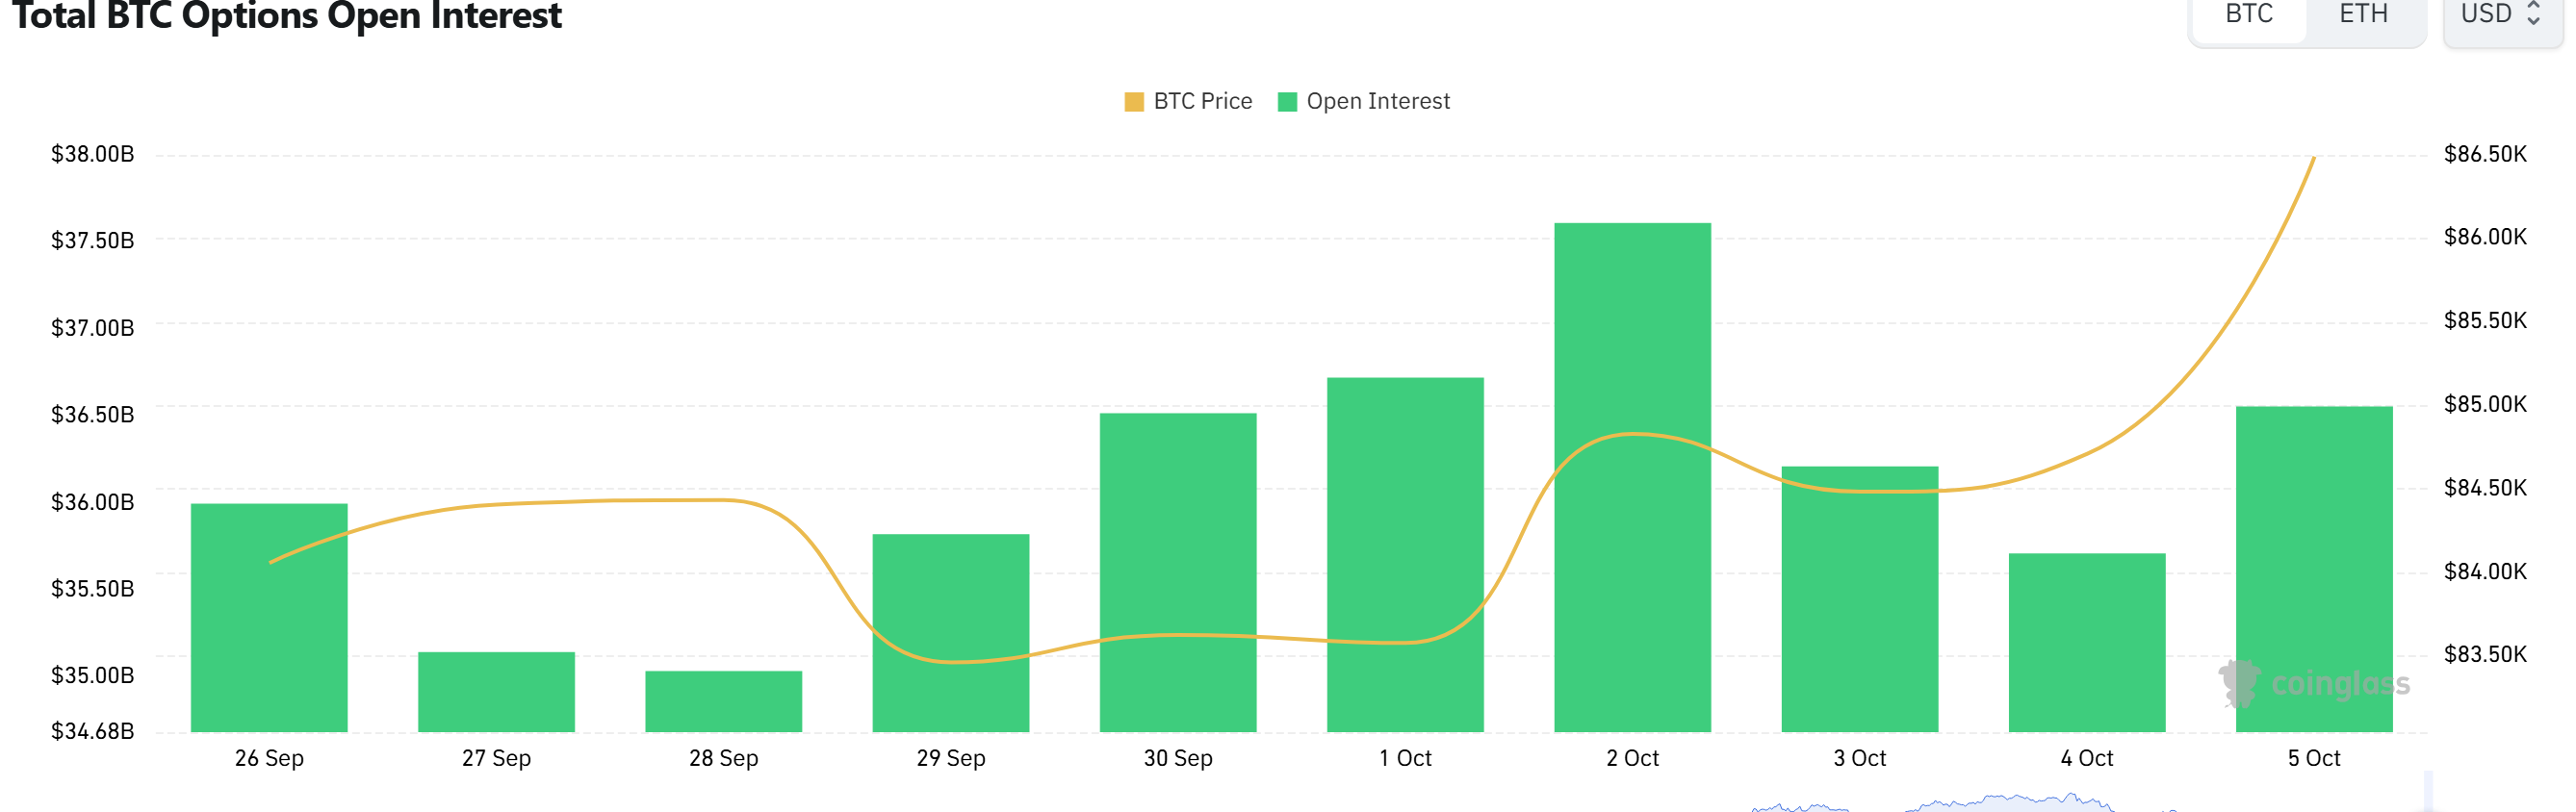Click the USD dropdown up-down chevron arrows
2576x812 pixels.
pos(2533,14)
